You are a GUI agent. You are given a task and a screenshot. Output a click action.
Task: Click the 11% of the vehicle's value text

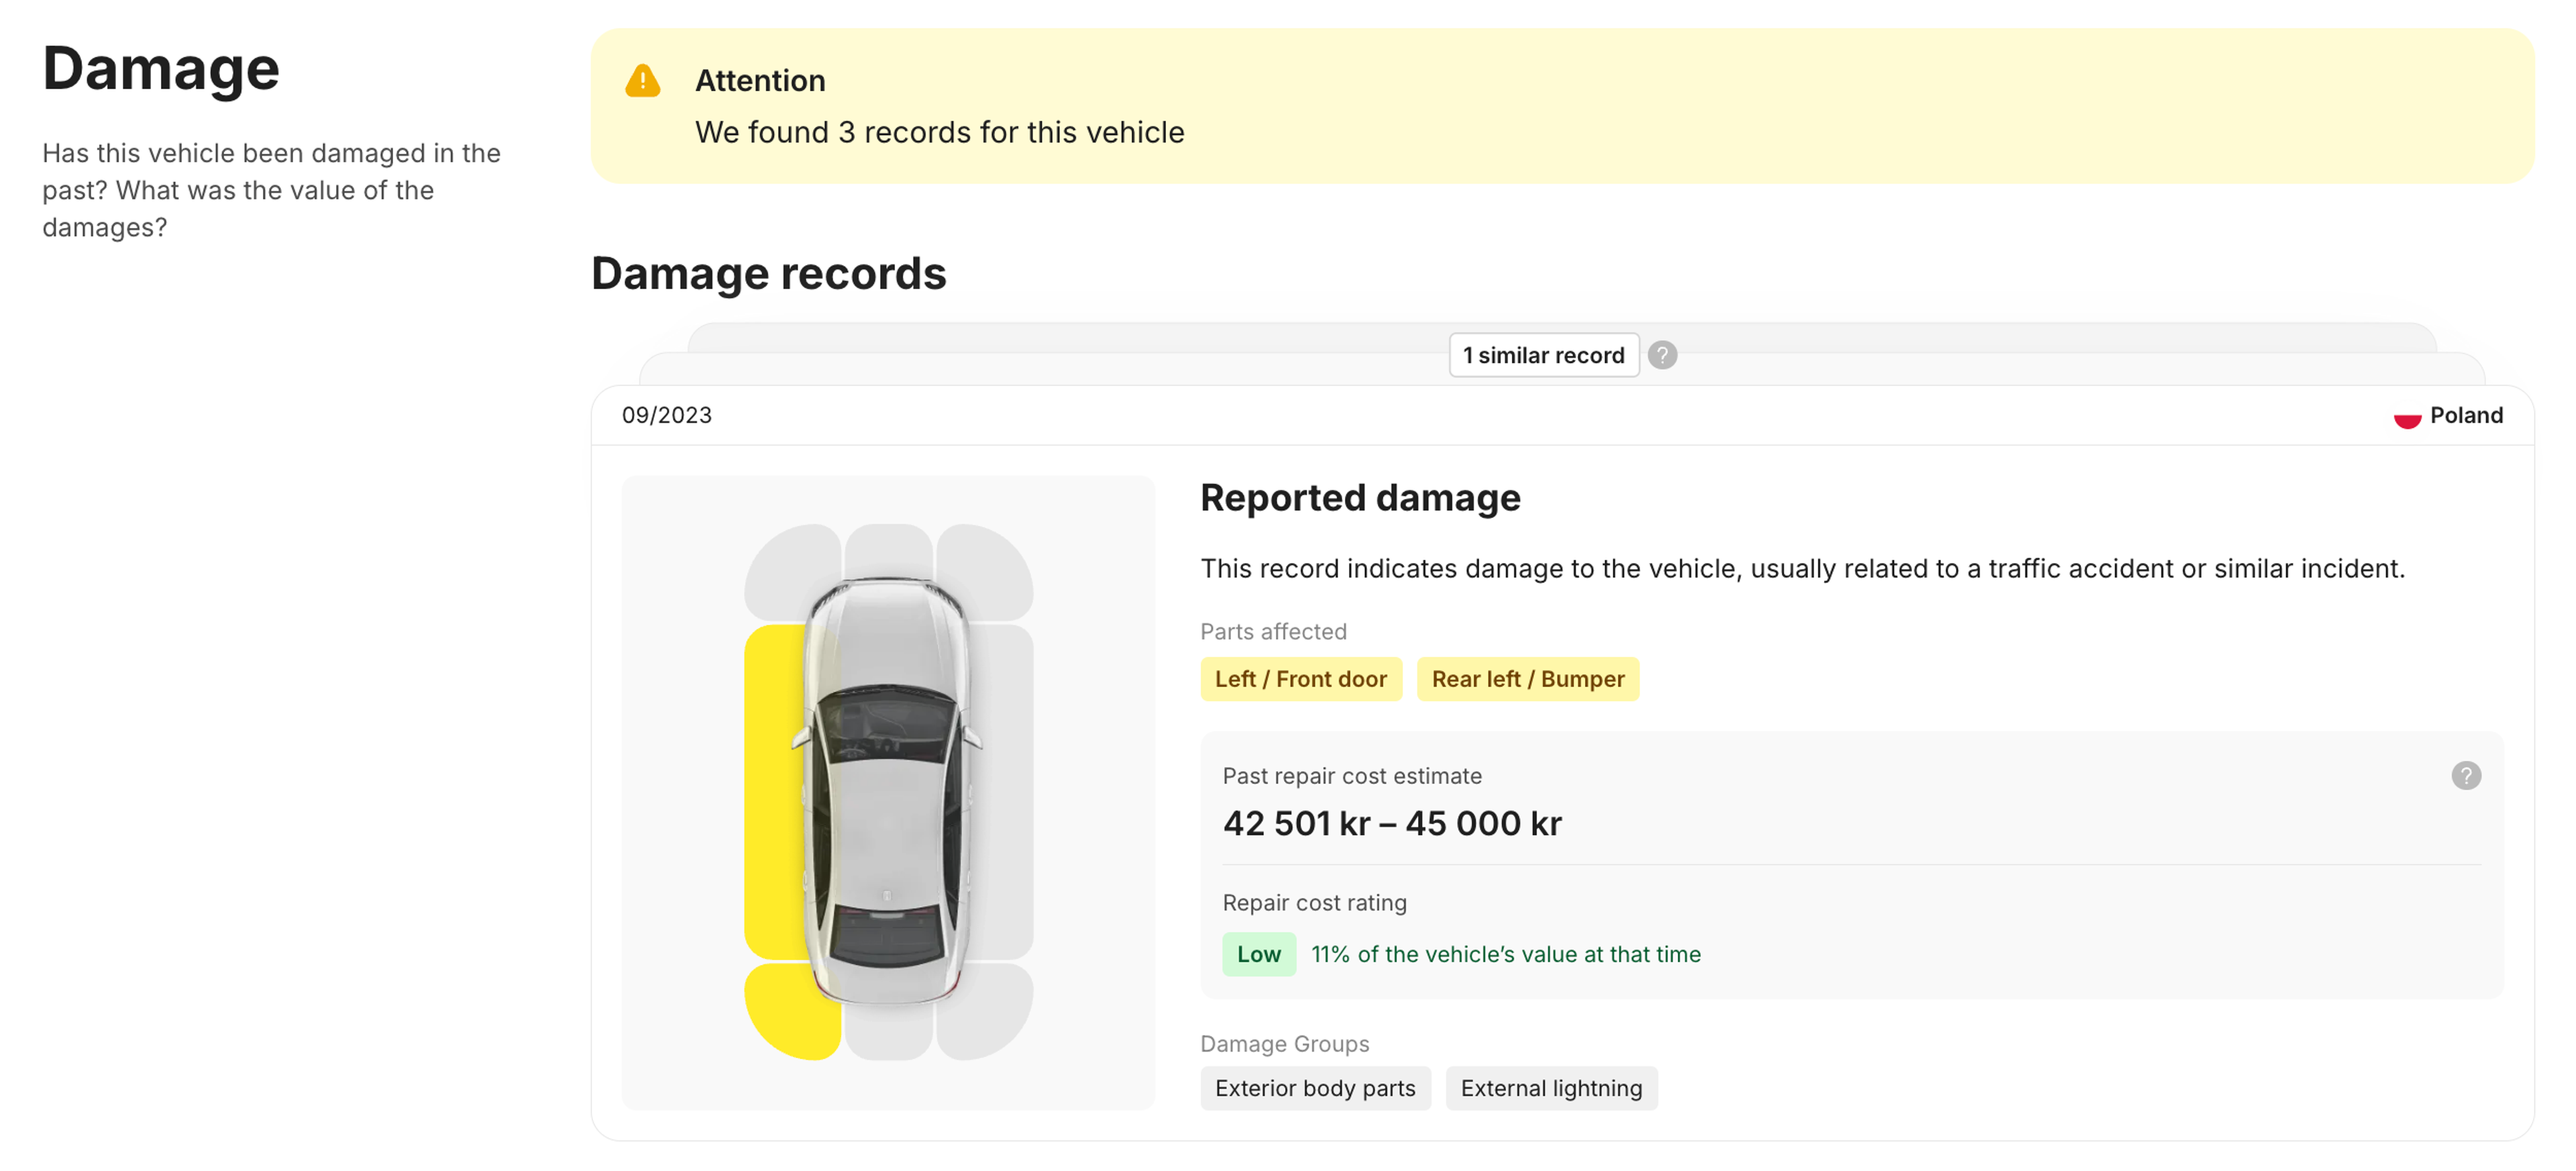(x=1505, y=954)
